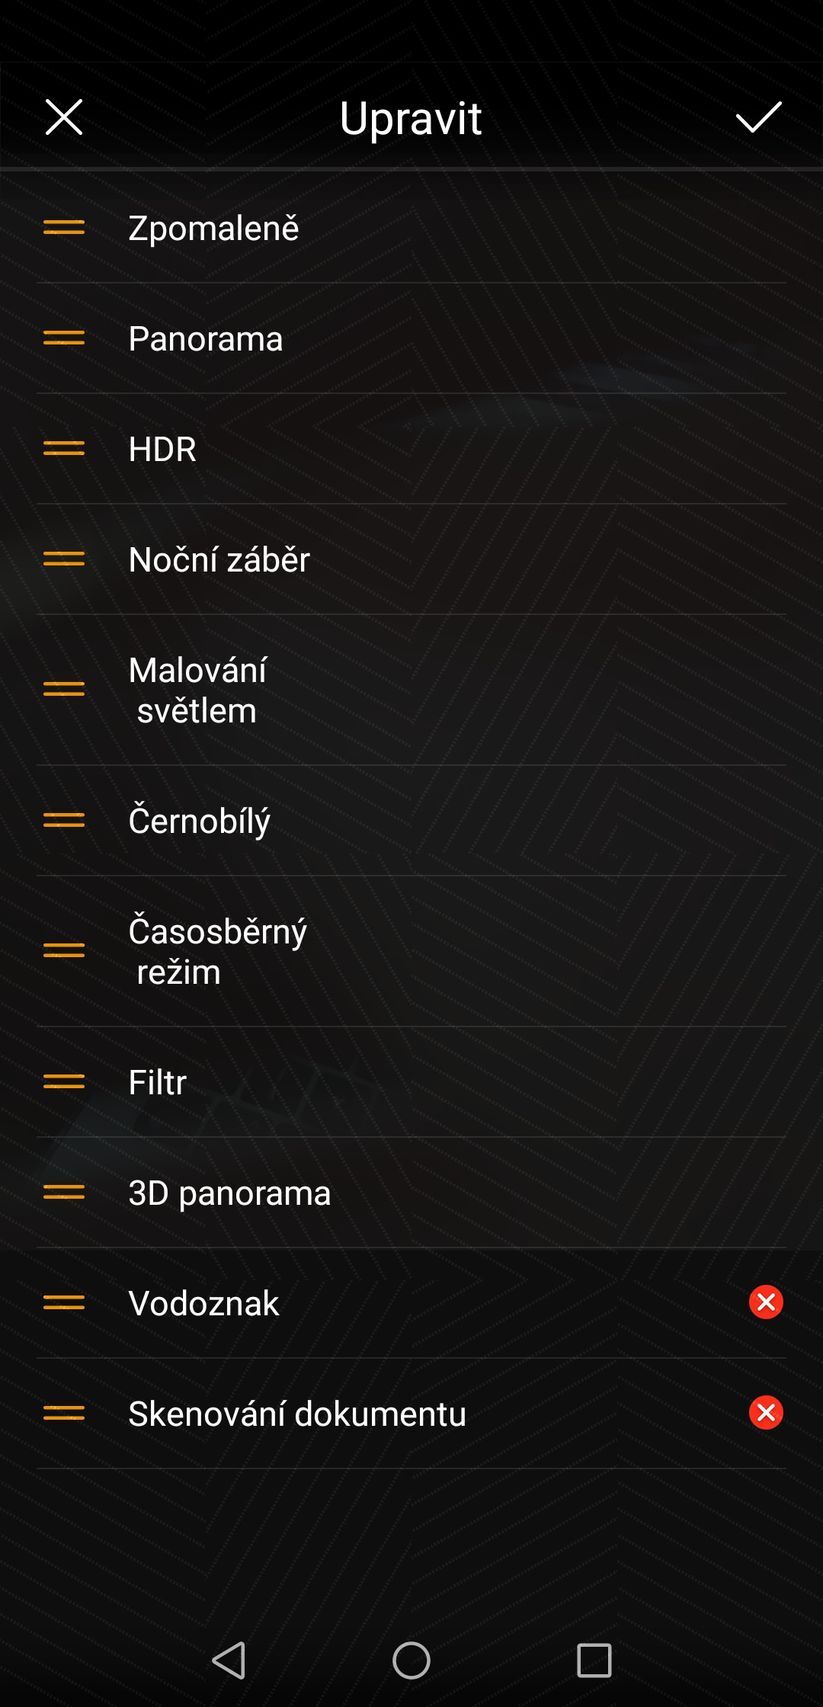Go back with the Android back button
The width and height of the screenshot is (823, 1707).
coord(229,1660)
